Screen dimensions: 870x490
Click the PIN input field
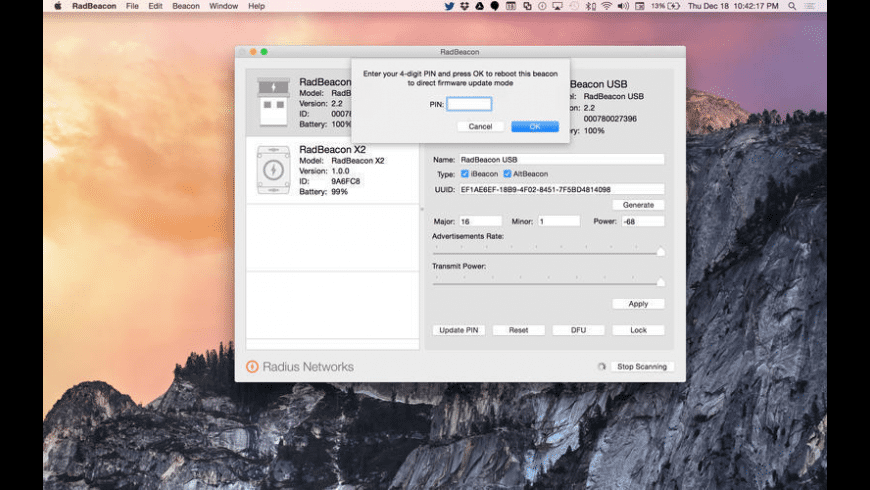pos(469,104)
